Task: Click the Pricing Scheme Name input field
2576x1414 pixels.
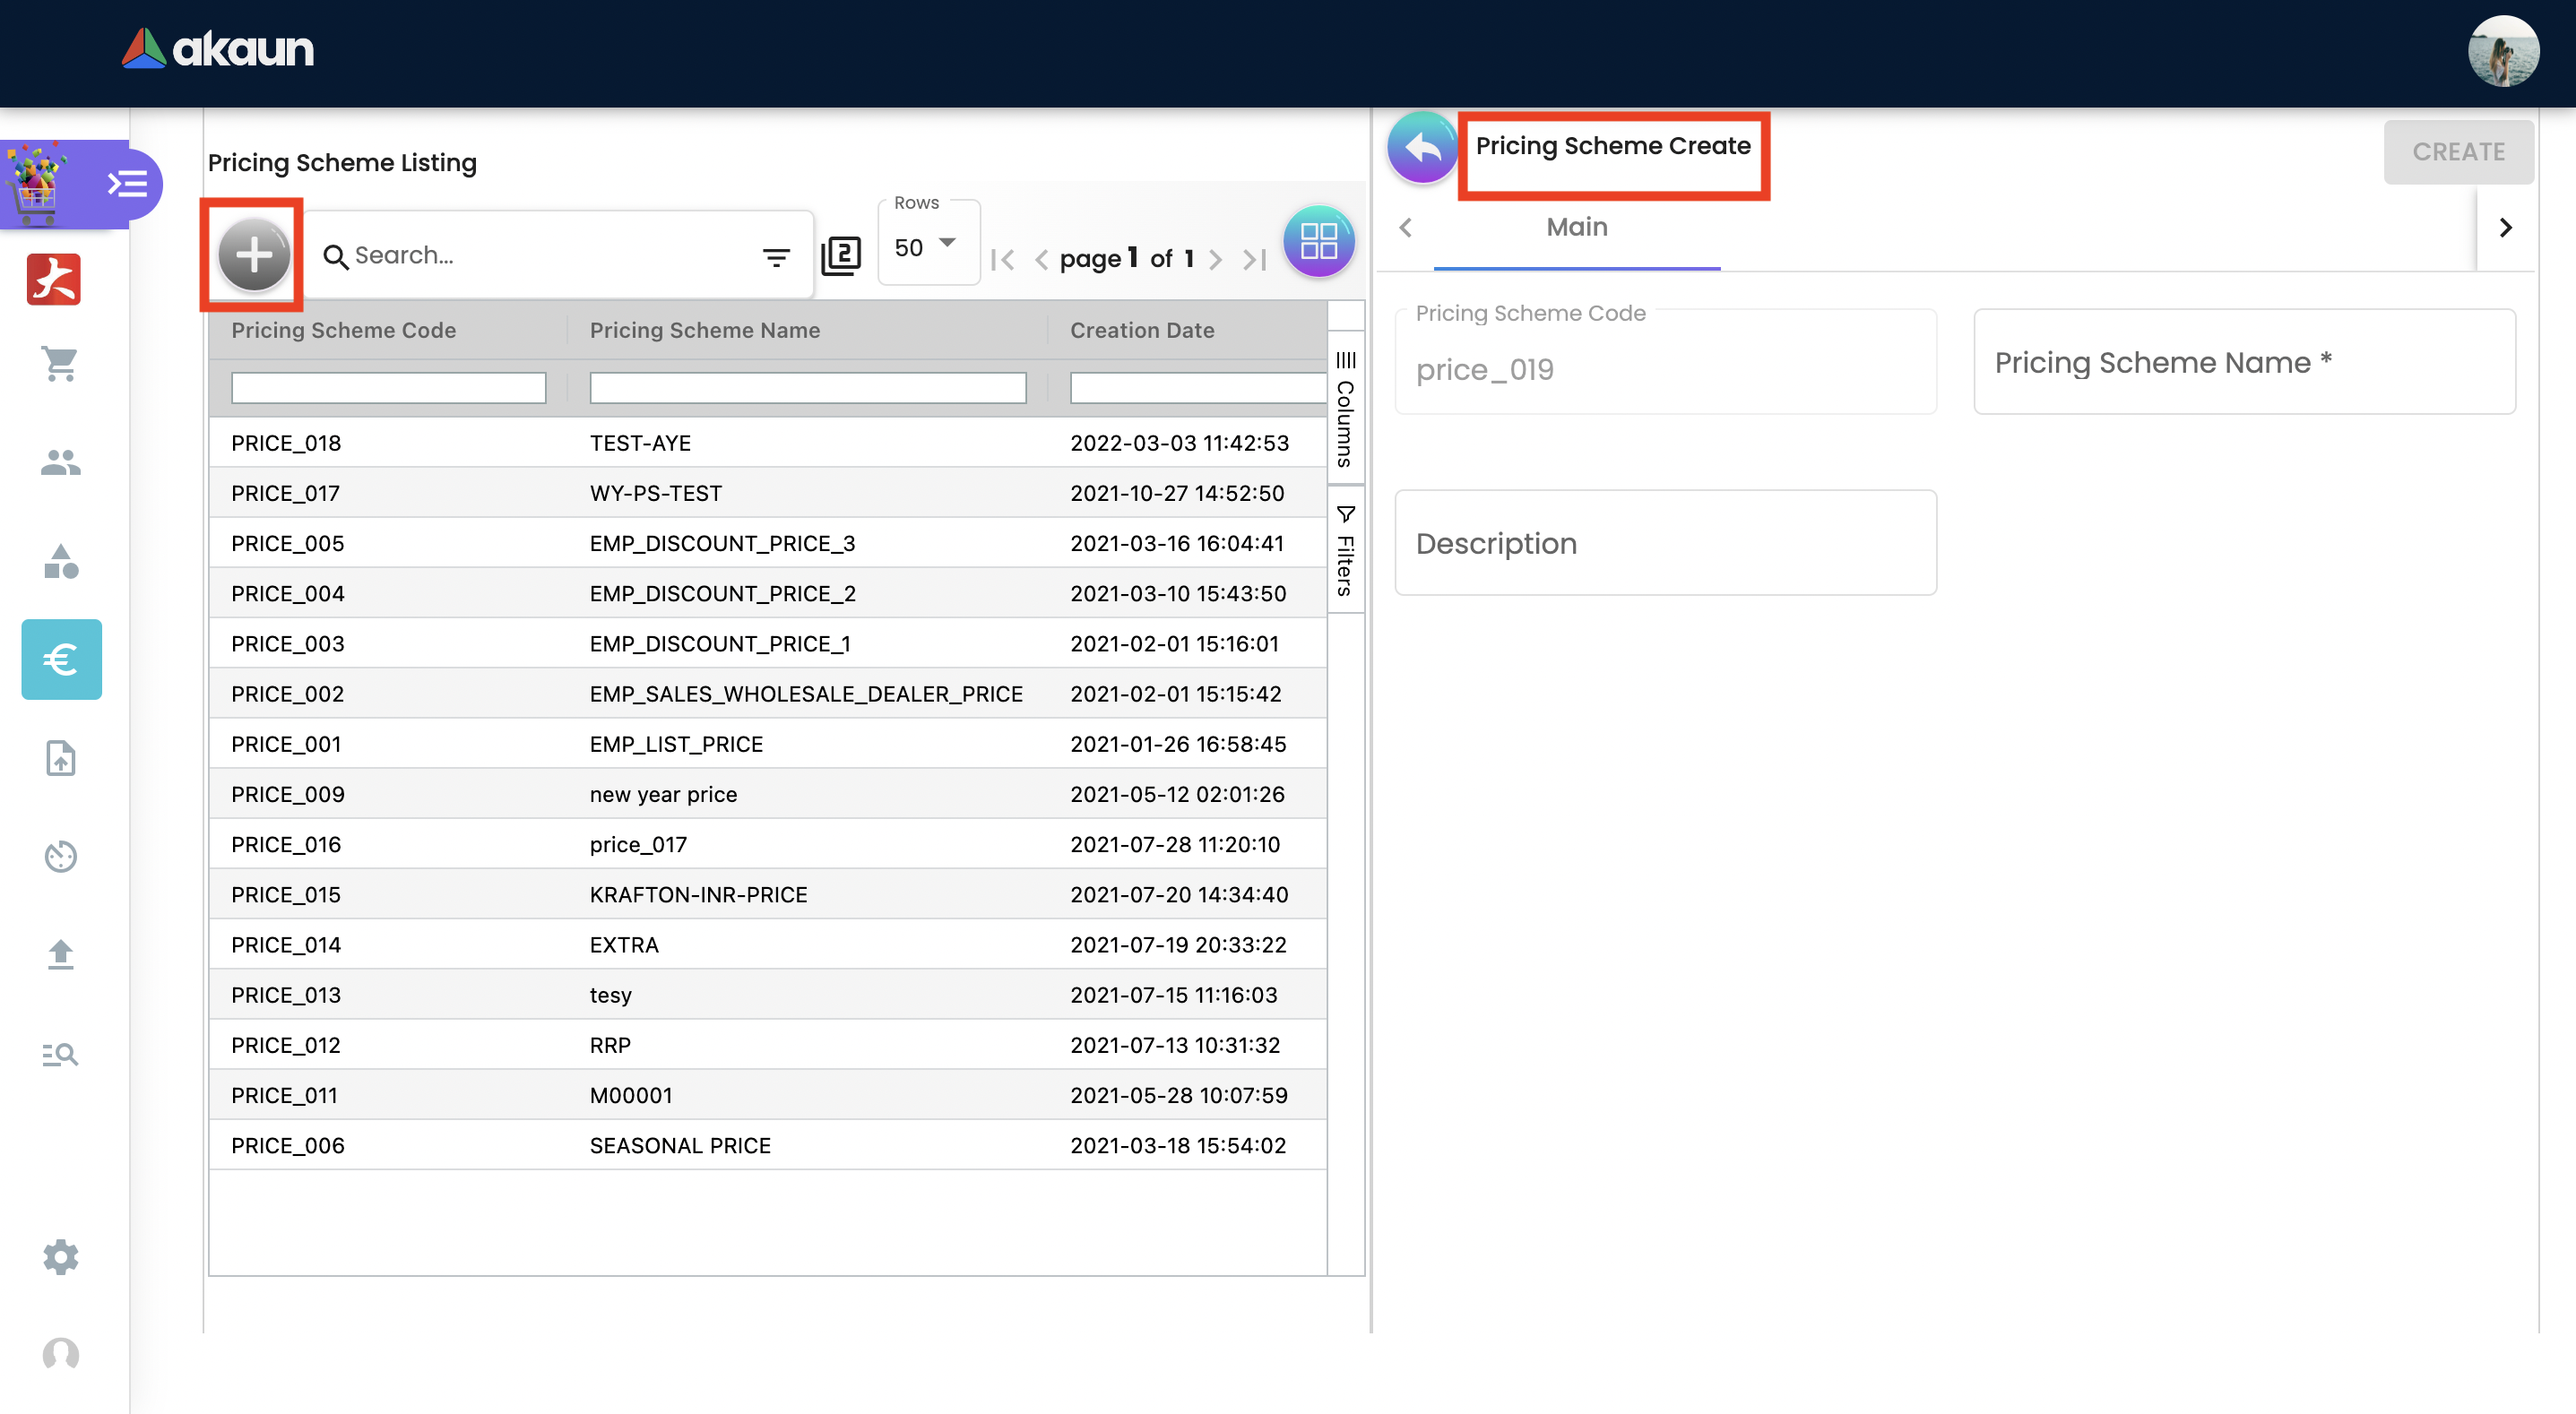Action: pyautogui.click(x=2243, y=362)
